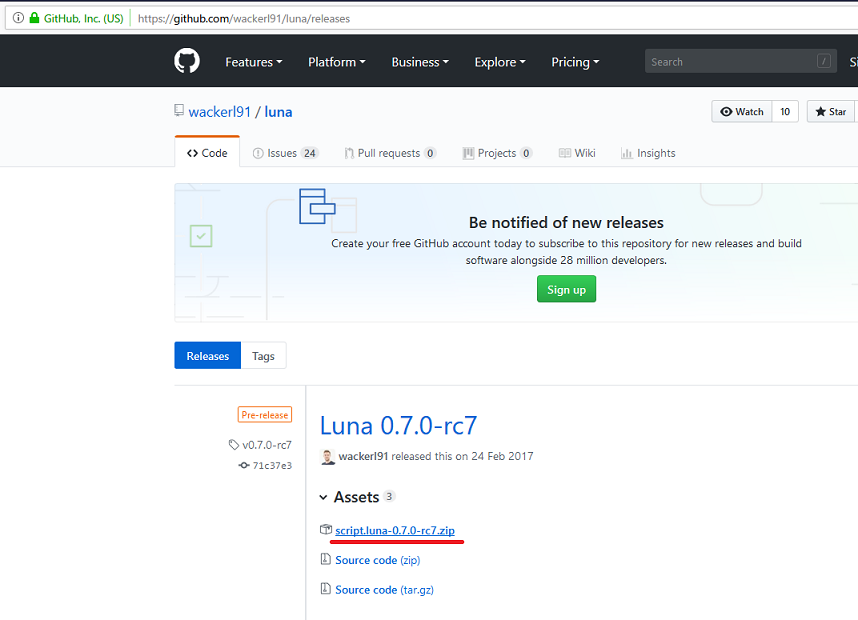This screenshot has width=858, height=620.
Task: Open the Pull requests tab
Action: (x=390, y=153)
